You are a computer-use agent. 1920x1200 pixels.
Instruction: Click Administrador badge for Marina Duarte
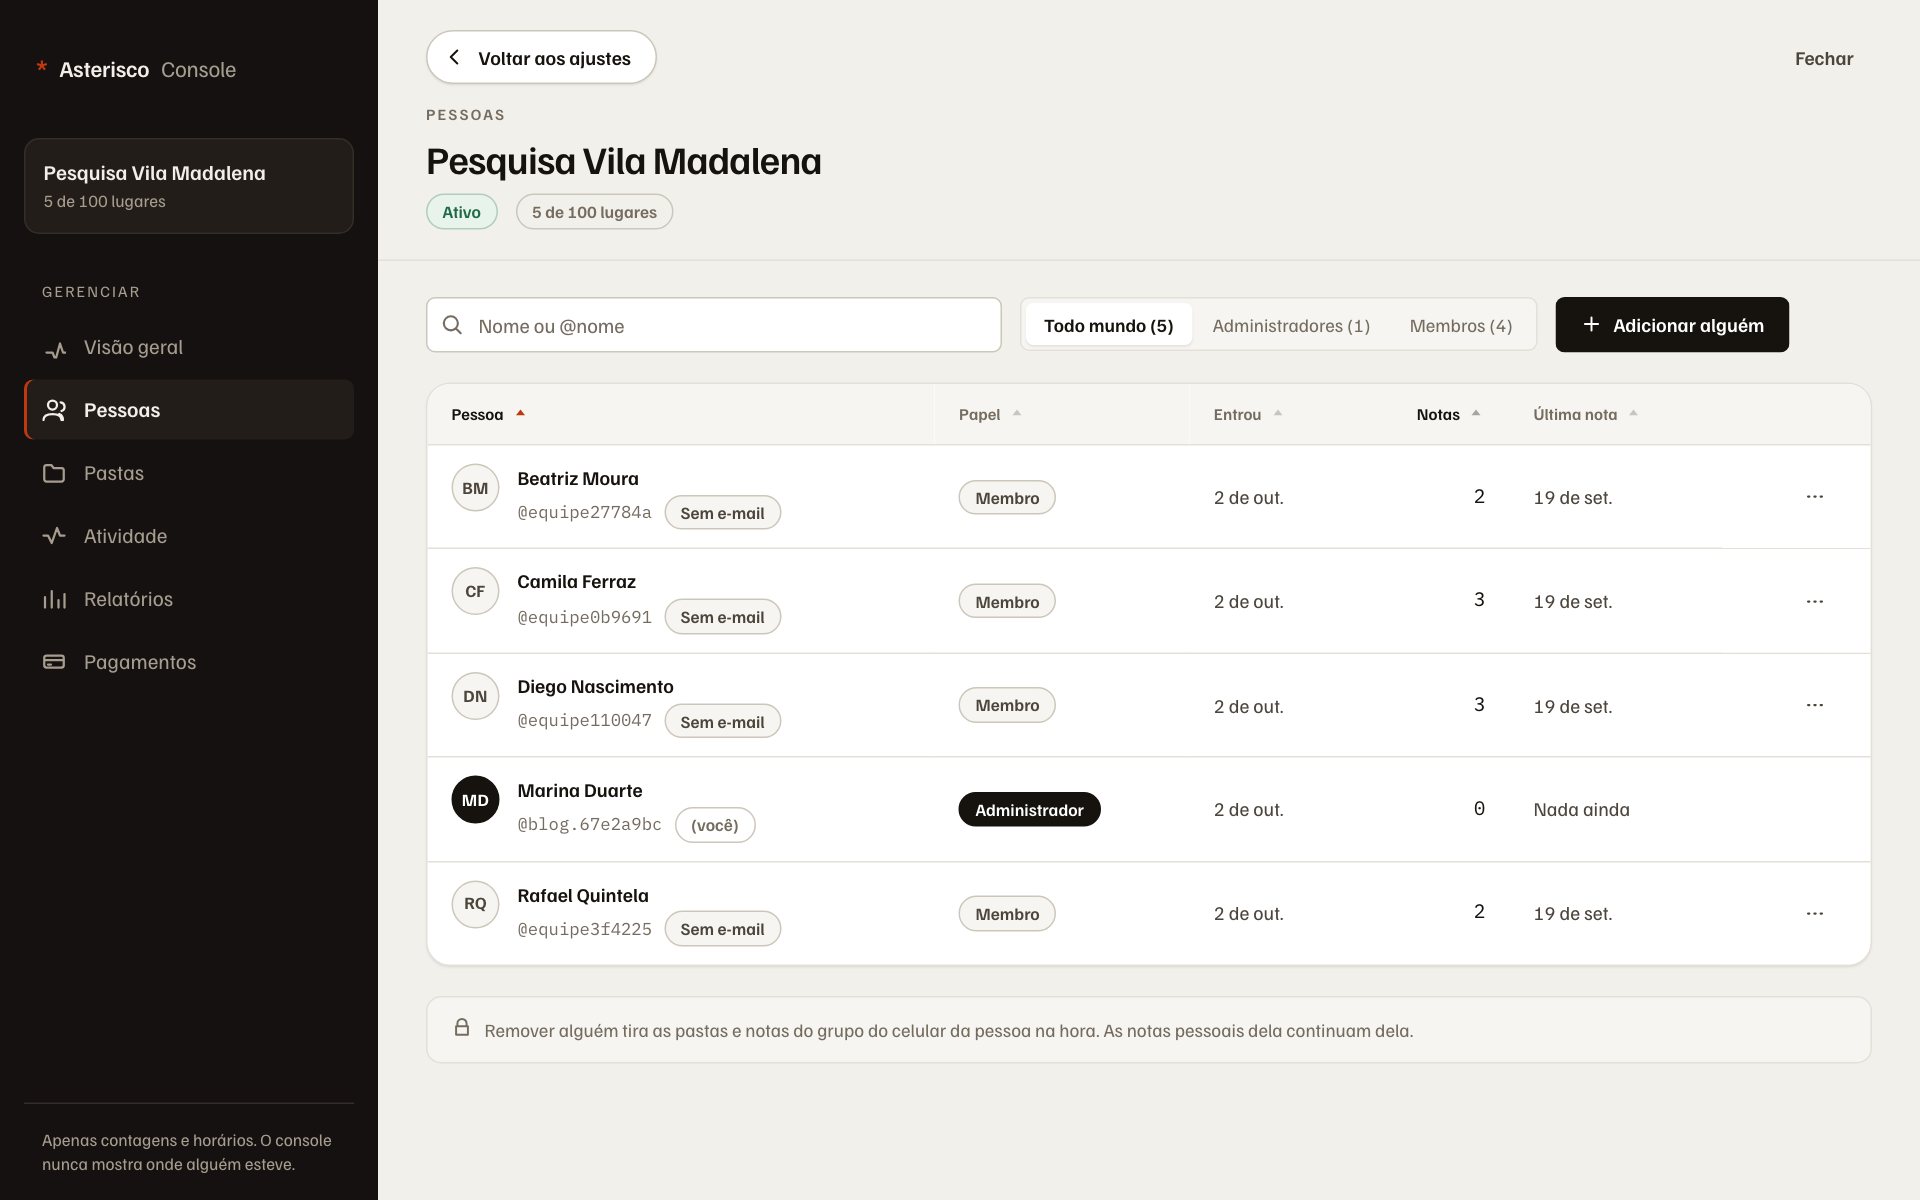click(1029, 809)
